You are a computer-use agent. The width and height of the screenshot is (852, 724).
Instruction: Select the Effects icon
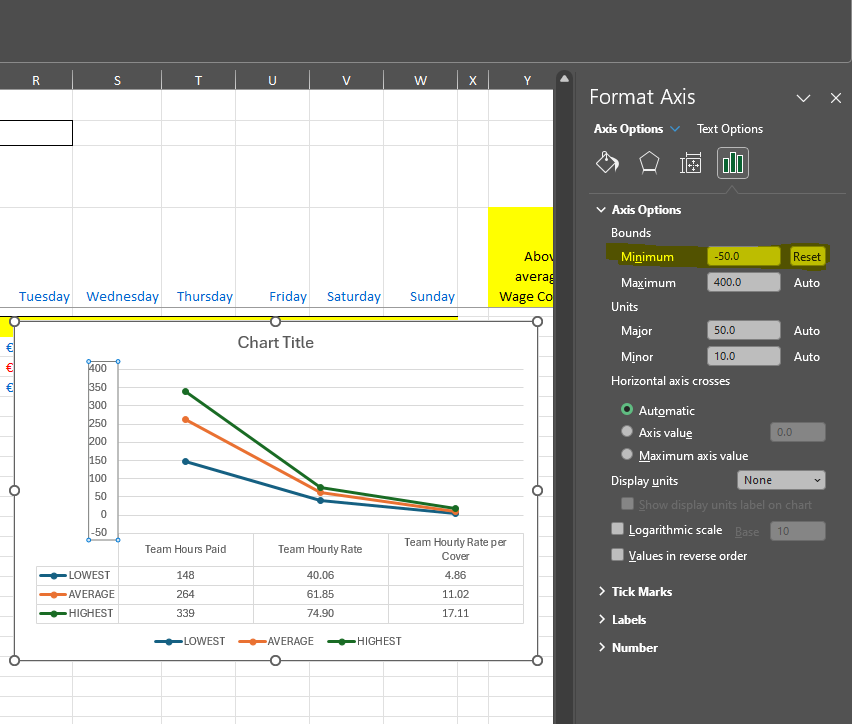pos(649,162)
